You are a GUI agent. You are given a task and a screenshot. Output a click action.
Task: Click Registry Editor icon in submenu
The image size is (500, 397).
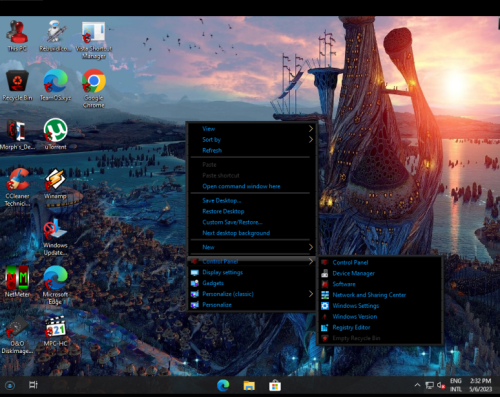[325, 327]
